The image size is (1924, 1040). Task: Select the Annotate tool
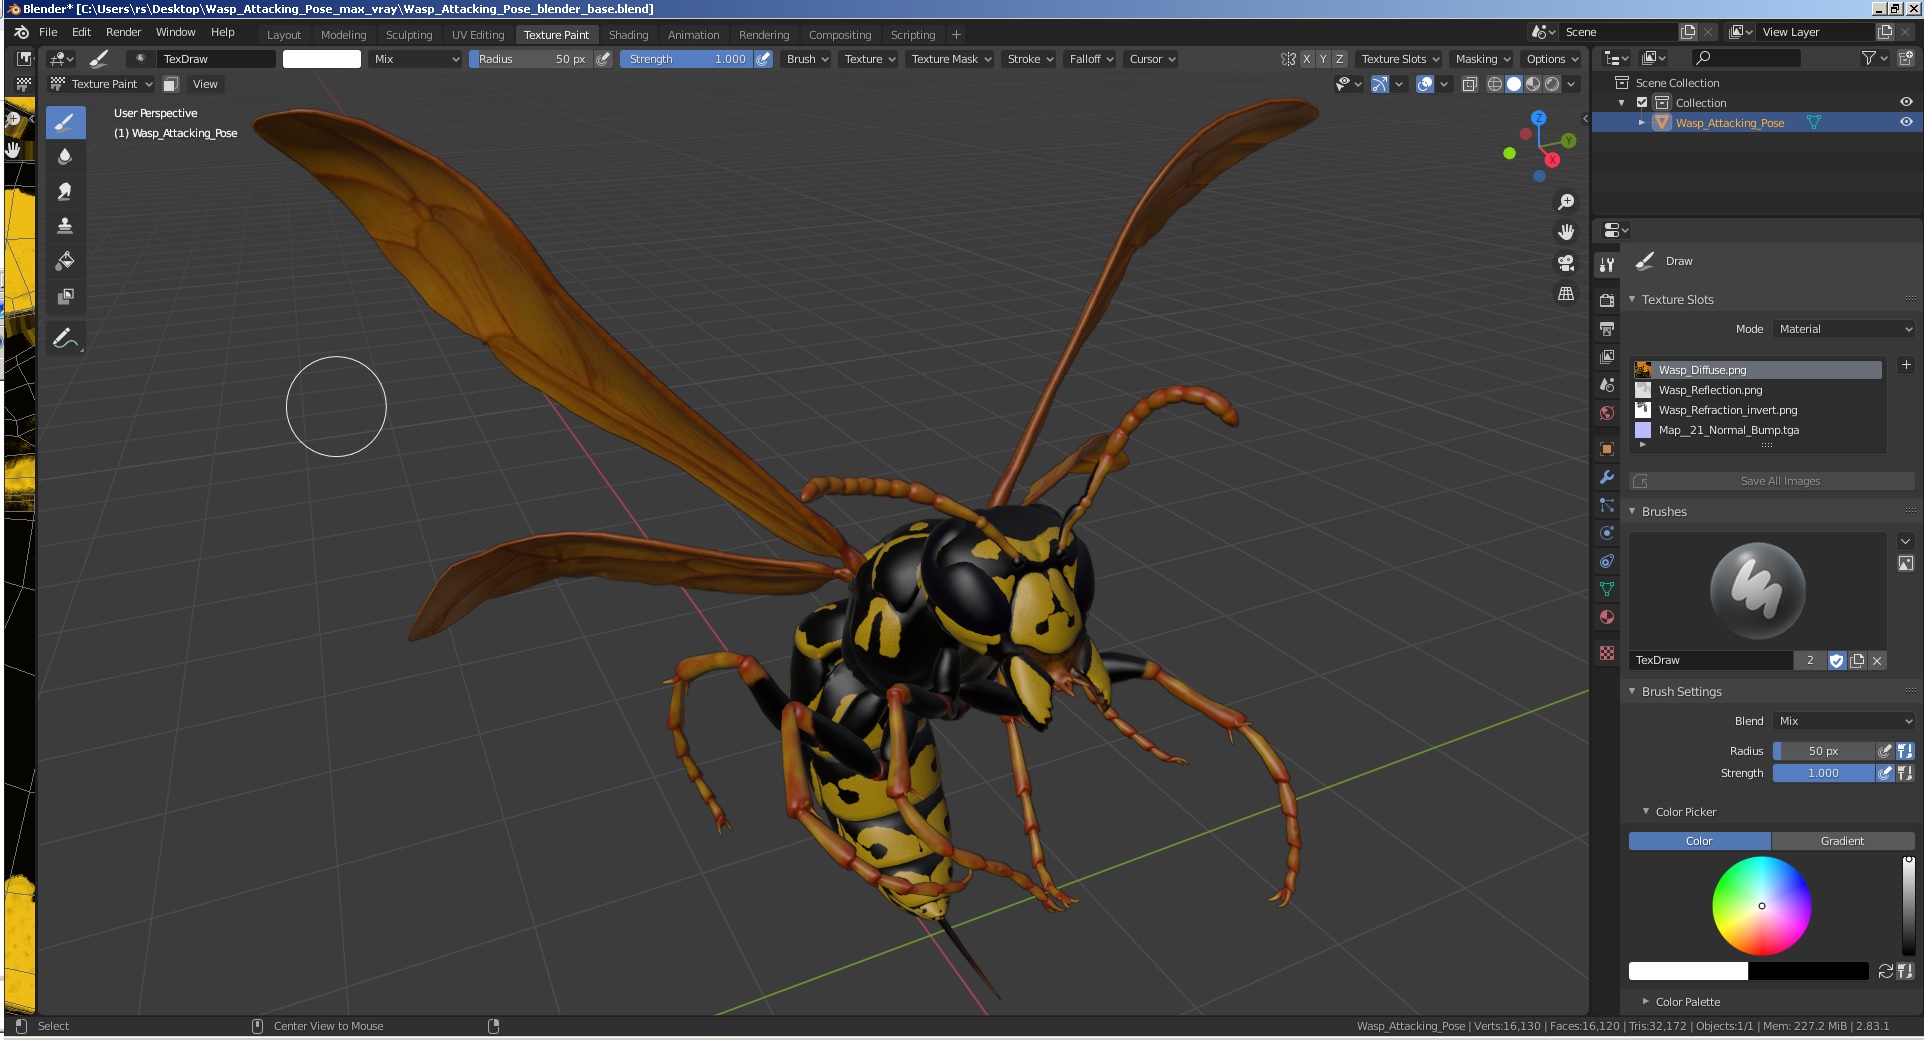click(x=65, y=339)
